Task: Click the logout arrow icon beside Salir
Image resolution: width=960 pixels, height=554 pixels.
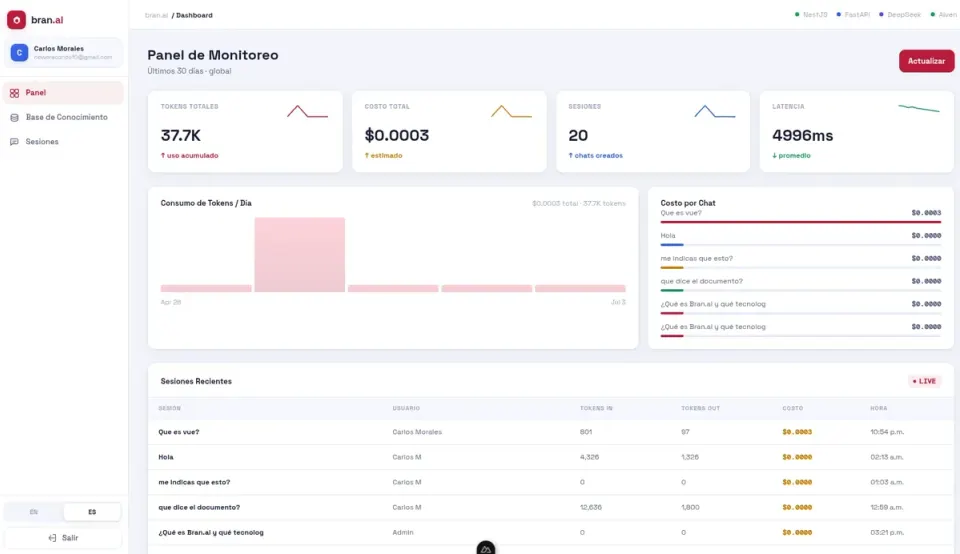Action: tap(52, 537)
